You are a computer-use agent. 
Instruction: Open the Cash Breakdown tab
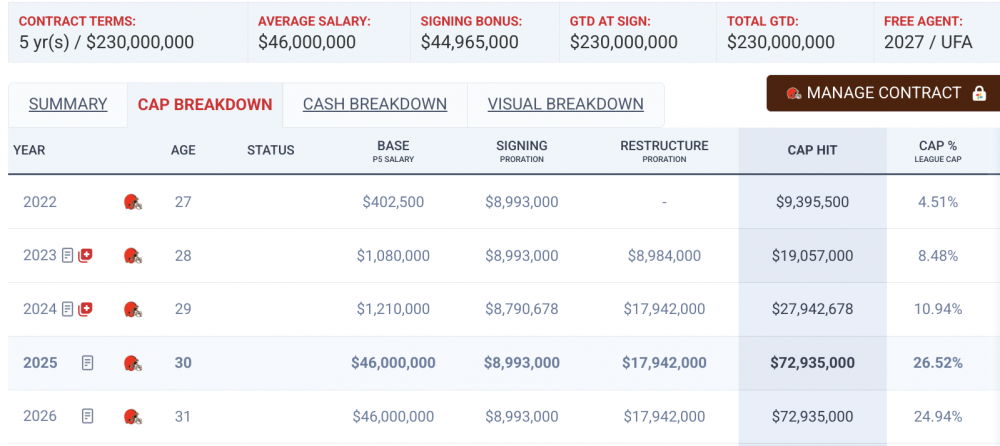tap(375, 104)
